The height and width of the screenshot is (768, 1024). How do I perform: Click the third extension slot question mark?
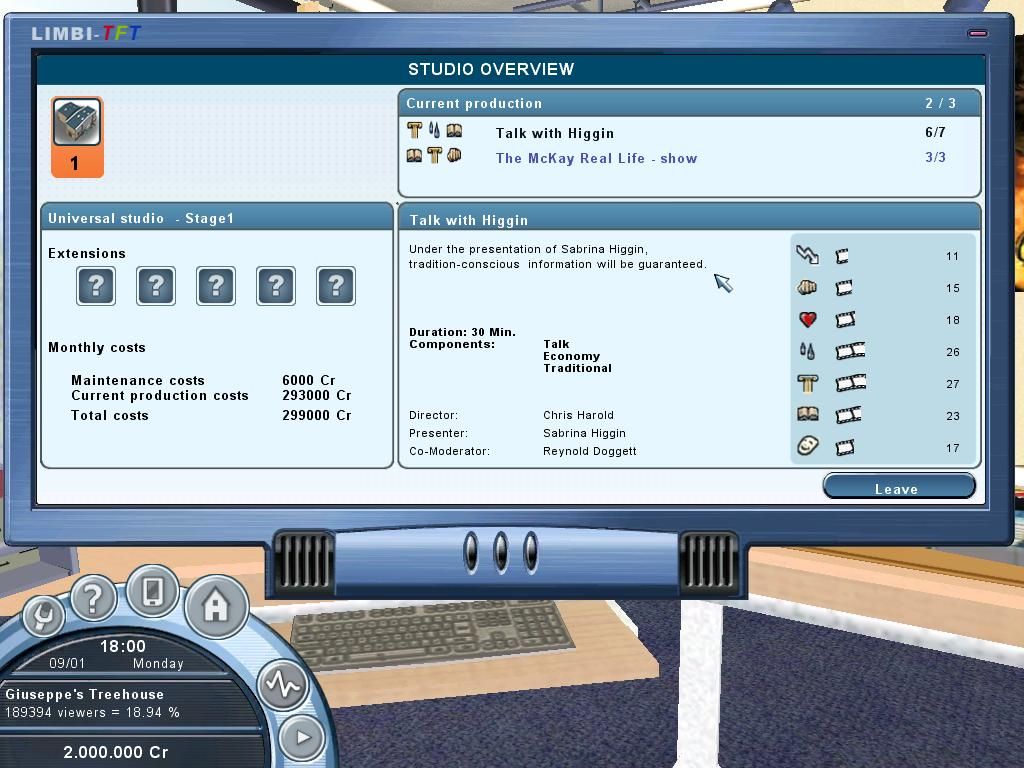click(216, 286)
